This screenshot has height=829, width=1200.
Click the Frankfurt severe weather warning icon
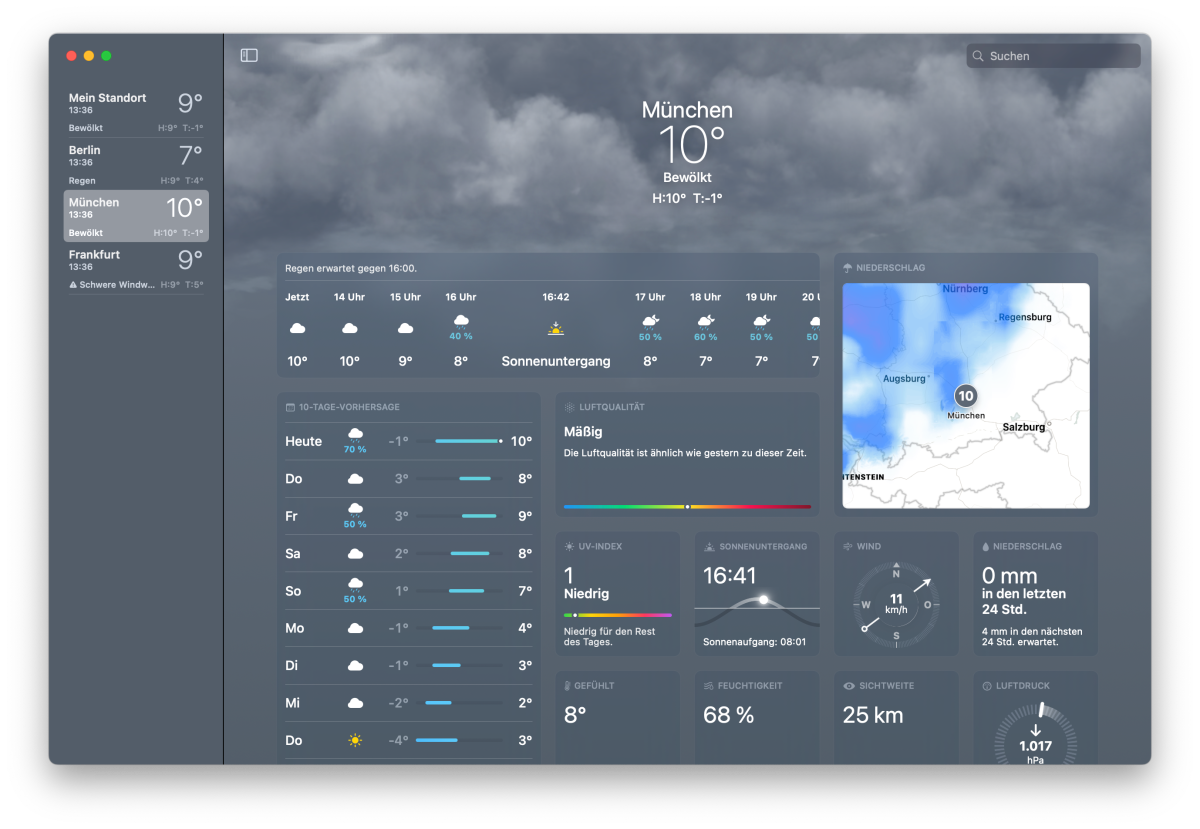click(72, 285)
